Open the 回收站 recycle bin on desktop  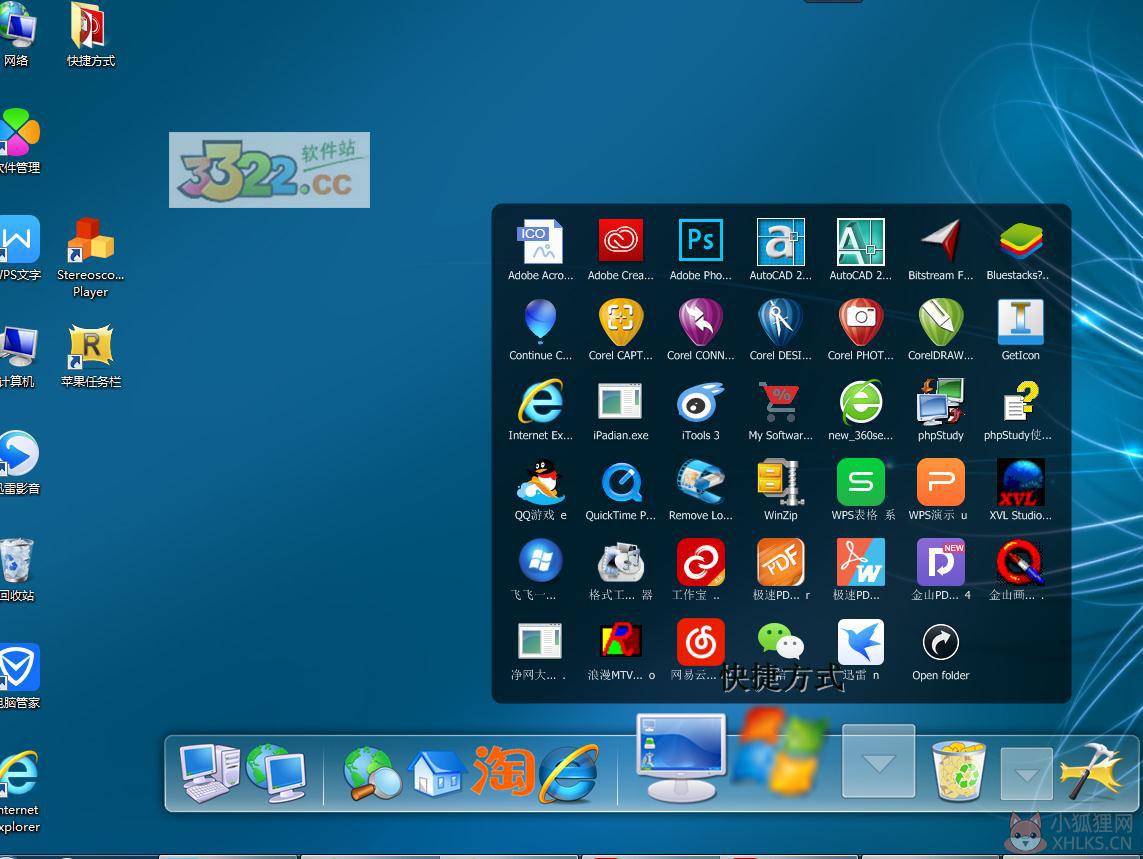coord(17,570)
